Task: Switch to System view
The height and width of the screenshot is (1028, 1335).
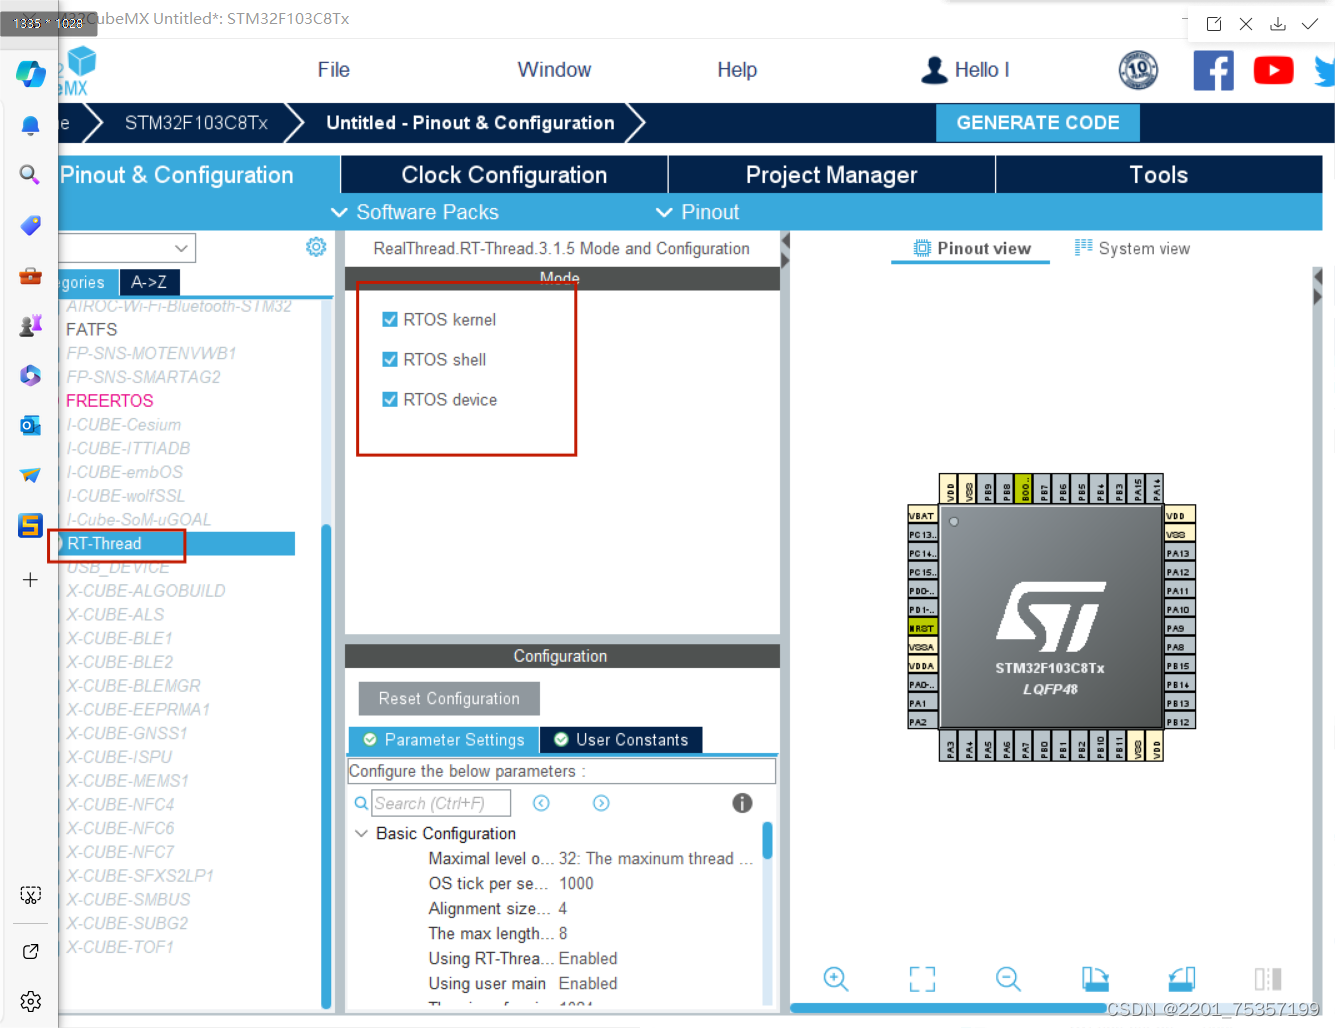Action: point(1132,248)
